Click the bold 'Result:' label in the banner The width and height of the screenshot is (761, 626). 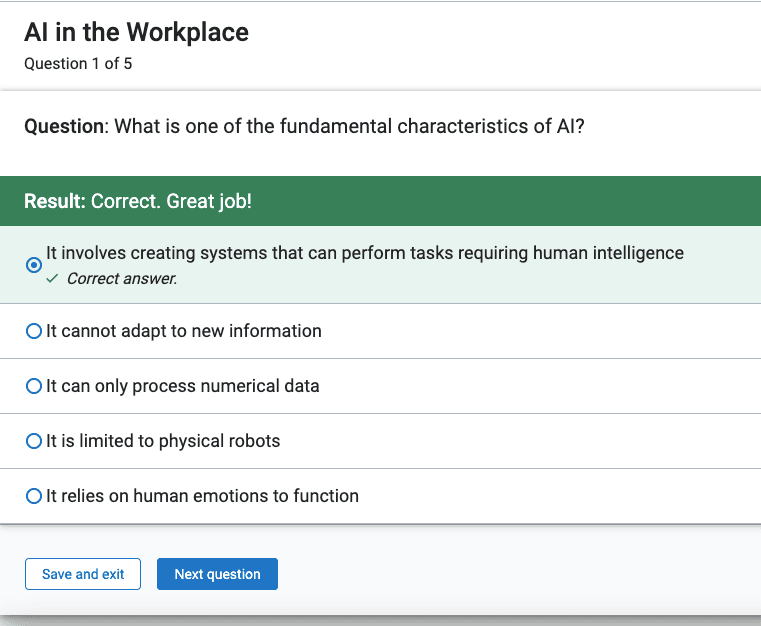[x=55, y=201]
